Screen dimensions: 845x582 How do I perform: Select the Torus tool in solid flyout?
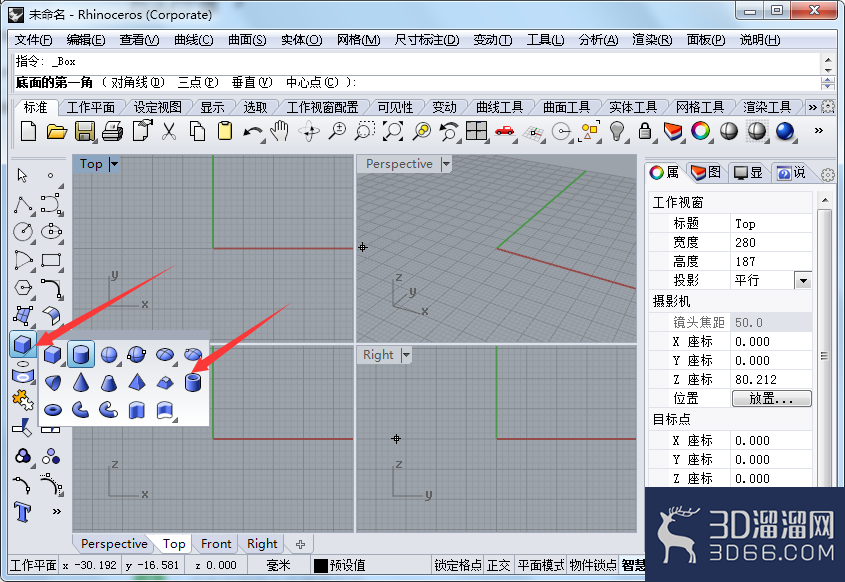(x=53, y=410)
